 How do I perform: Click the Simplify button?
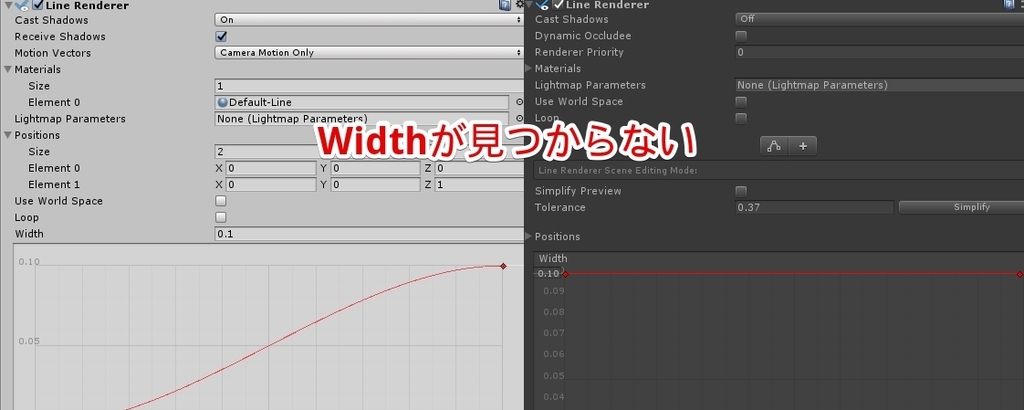(961, 207)
